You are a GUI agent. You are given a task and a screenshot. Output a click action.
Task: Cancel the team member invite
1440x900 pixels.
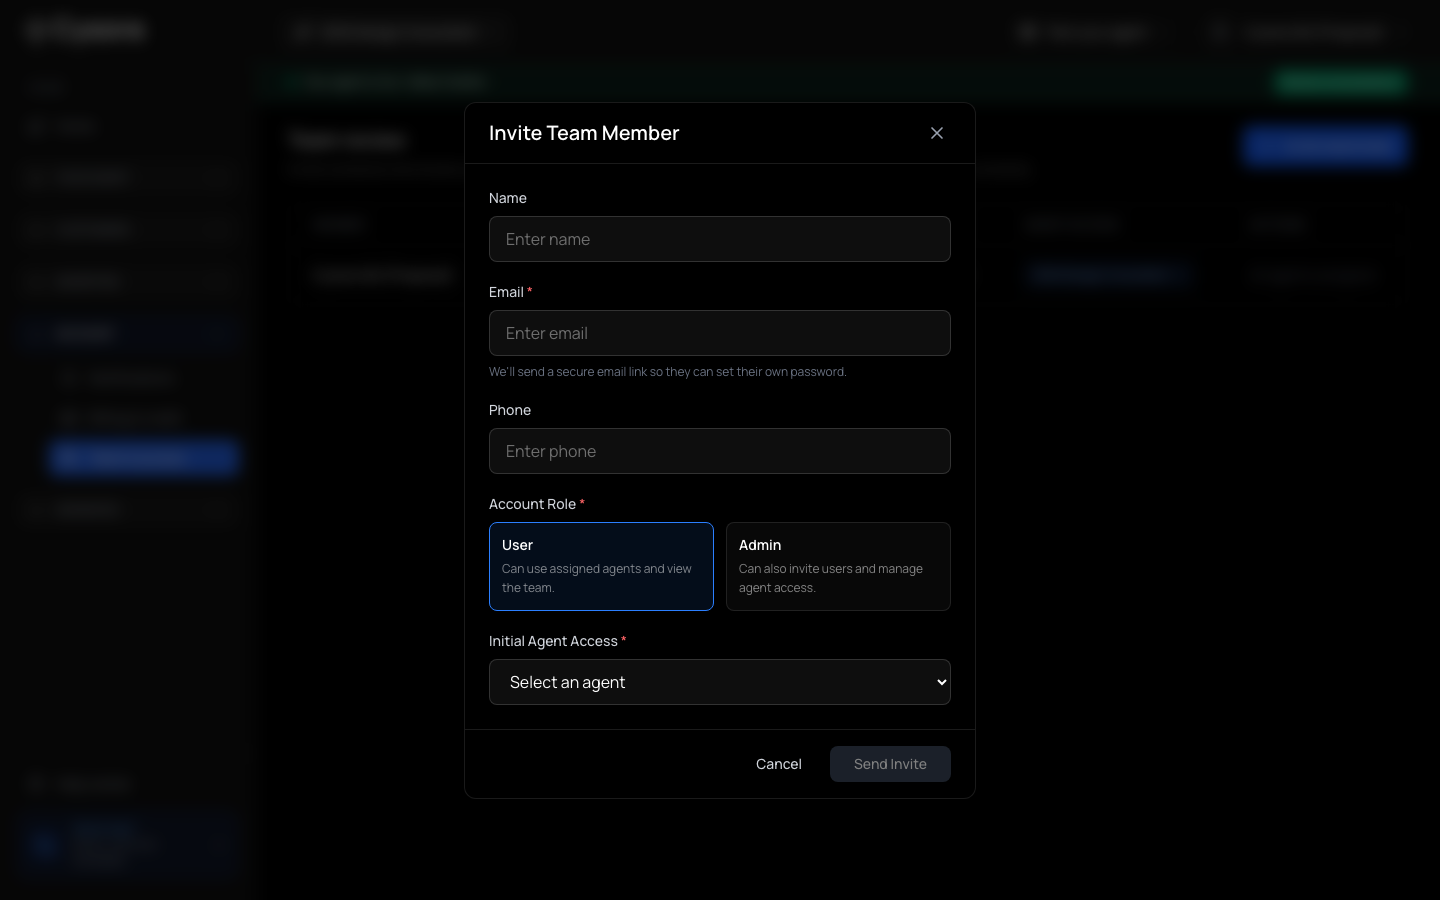779,764
